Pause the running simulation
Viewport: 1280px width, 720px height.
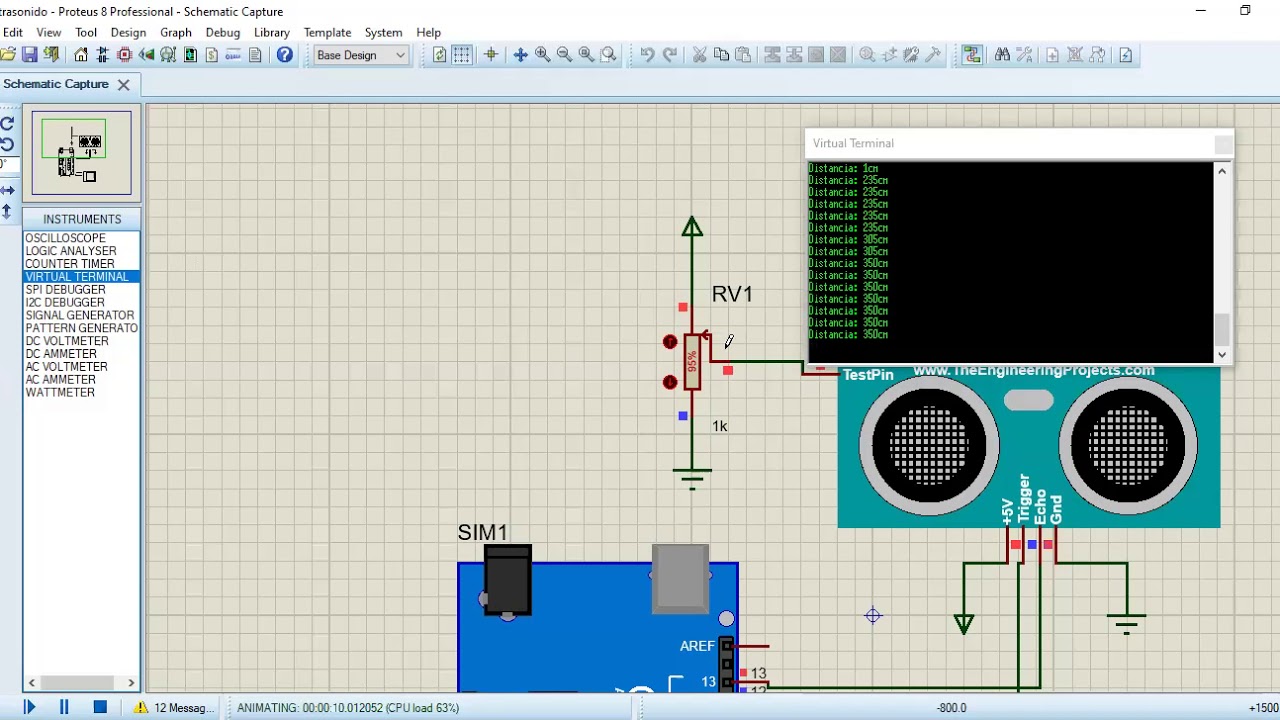coord(64,707)
